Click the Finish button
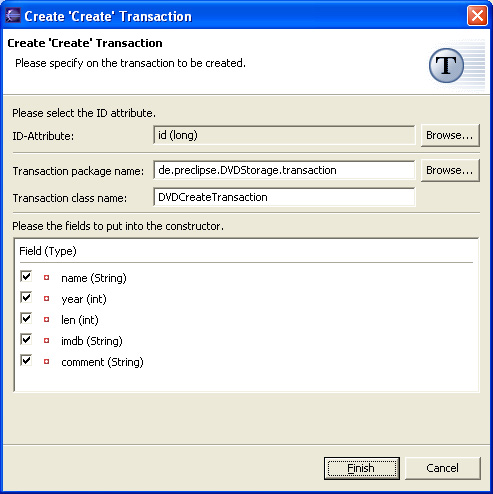Viewport: 493px width, 494px height. pos(362,468)
